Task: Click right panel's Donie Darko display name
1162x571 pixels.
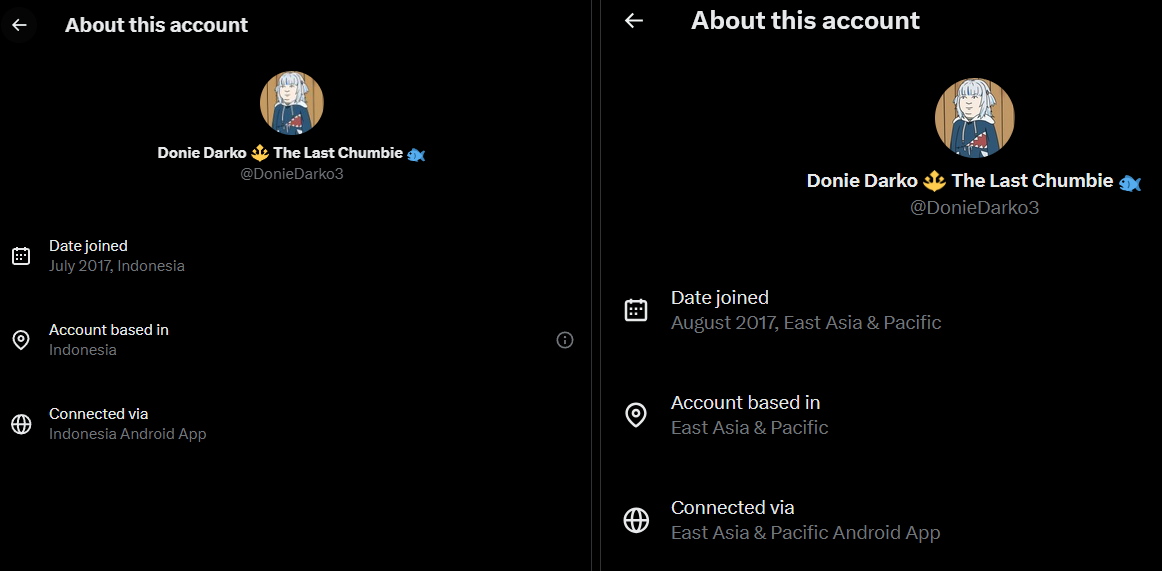Action: pos(974,181)
